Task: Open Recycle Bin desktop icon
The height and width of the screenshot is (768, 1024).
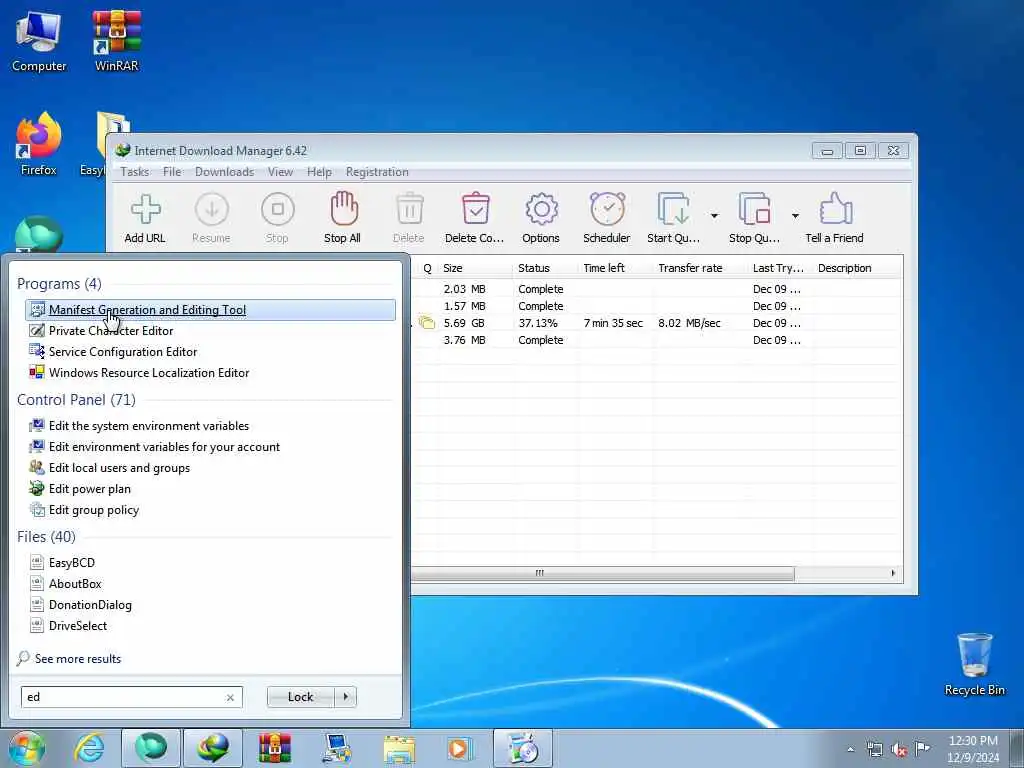Action: tap(974, 664)
